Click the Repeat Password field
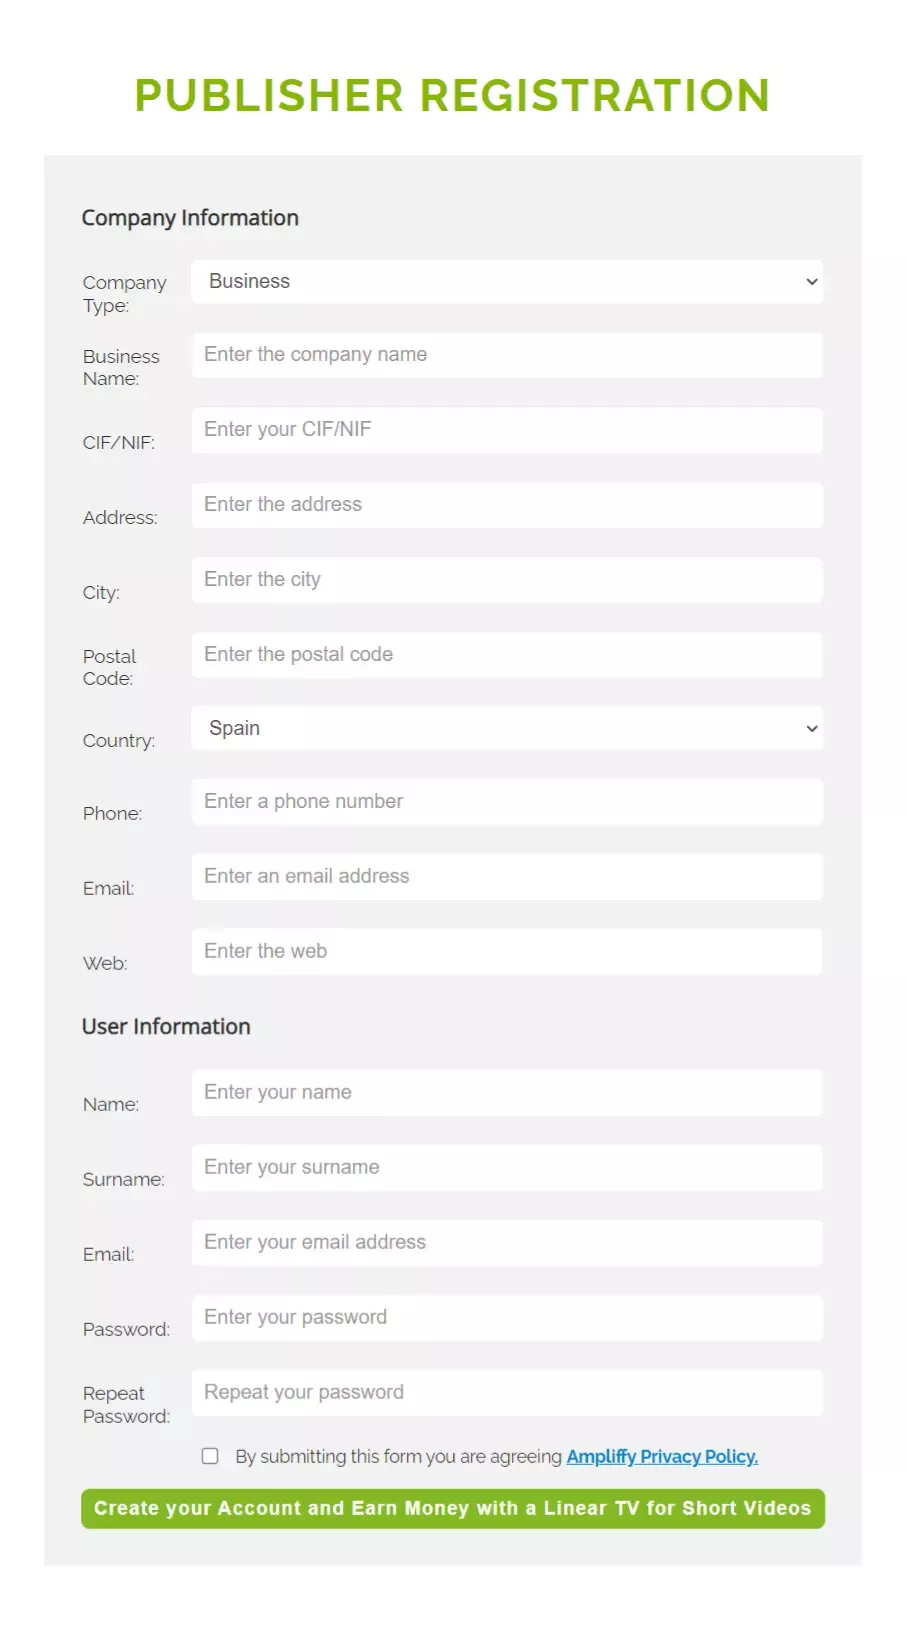Screen dimensions: 907x1645 [x=506, y=1393]
